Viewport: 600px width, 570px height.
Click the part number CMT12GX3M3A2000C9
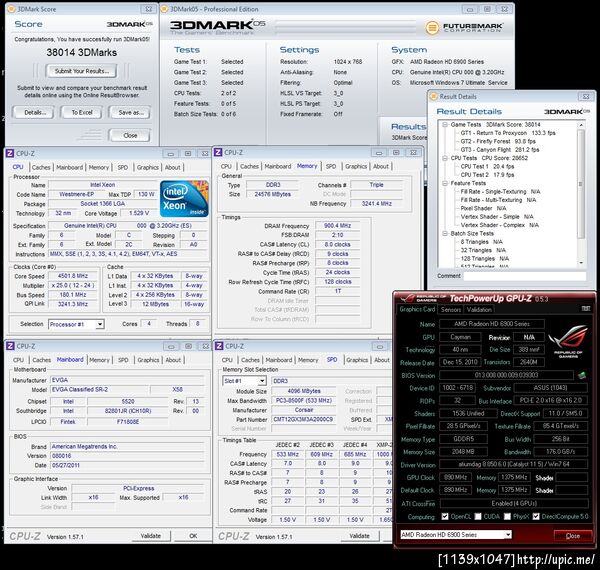tap(303, 419)
